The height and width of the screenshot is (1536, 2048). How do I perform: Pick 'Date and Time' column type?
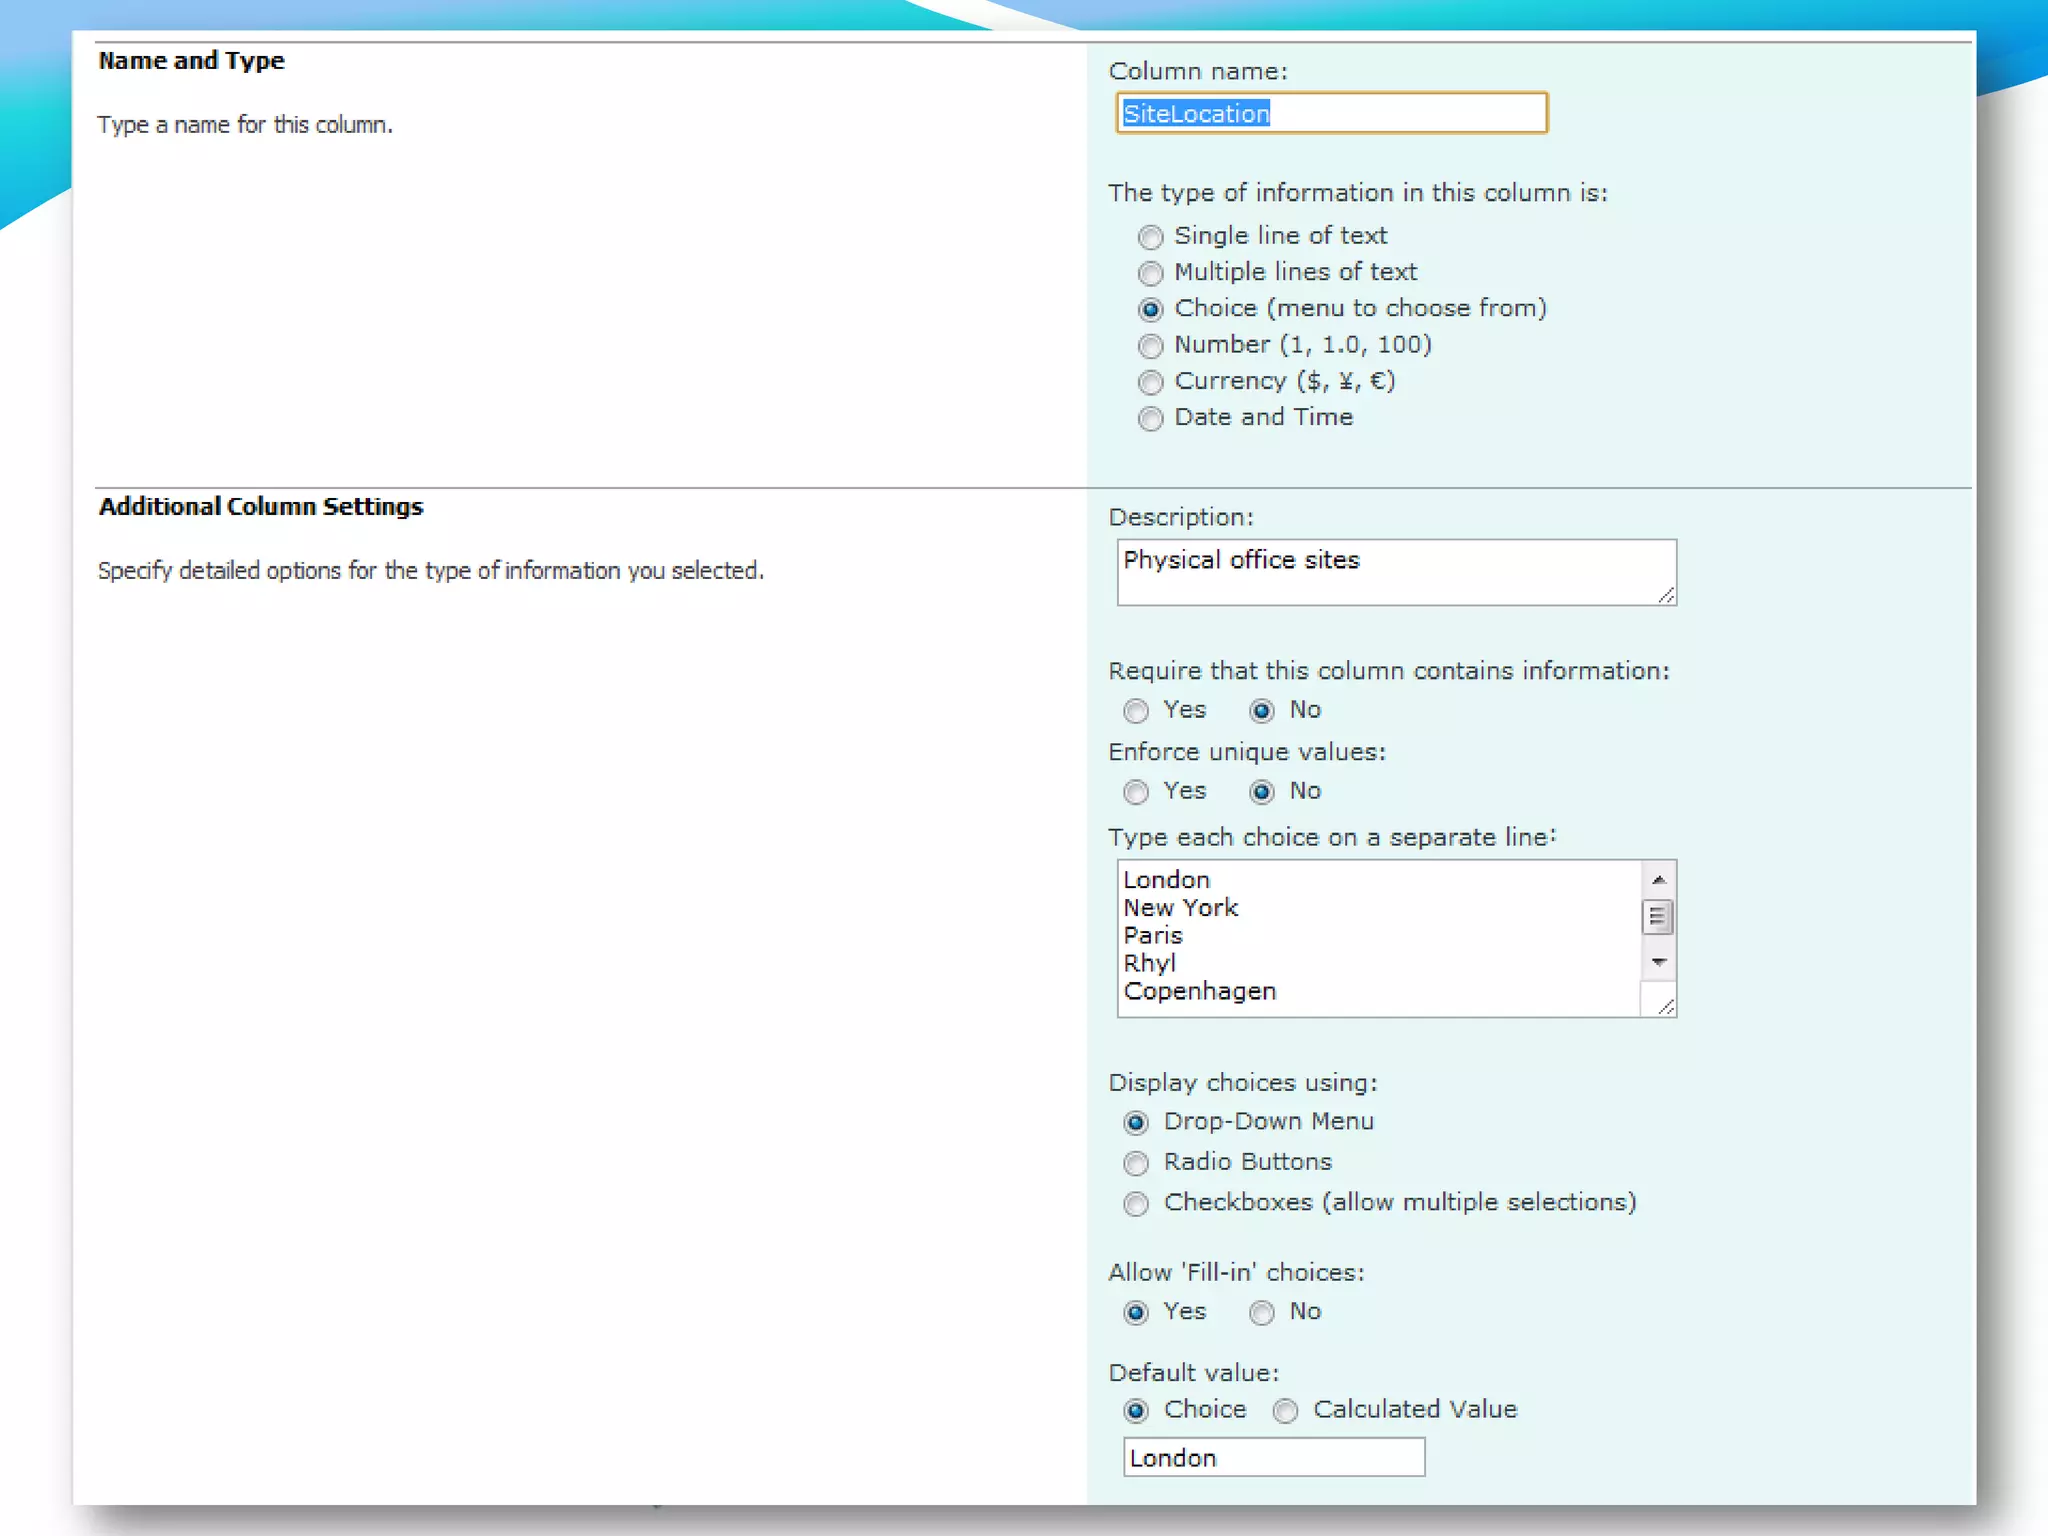1150,418
